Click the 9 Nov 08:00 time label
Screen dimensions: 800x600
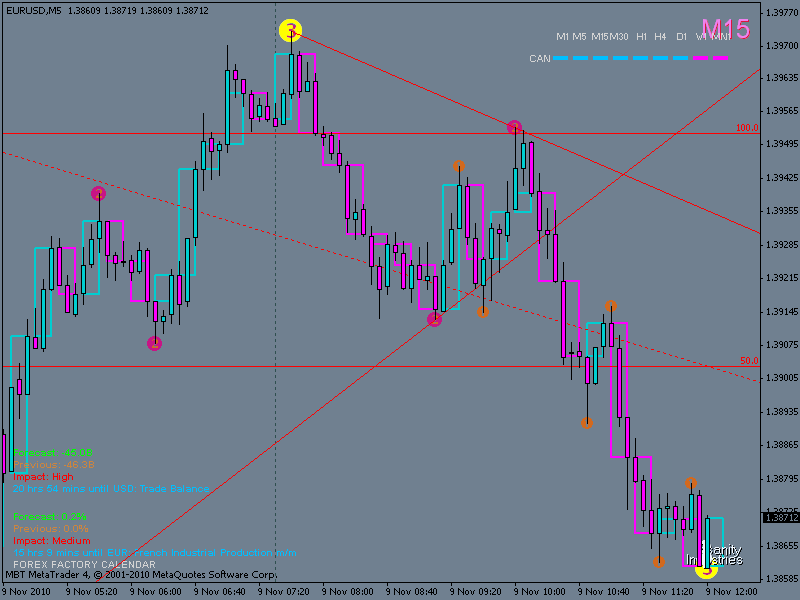pyautogui.click(x=347, y=592)
